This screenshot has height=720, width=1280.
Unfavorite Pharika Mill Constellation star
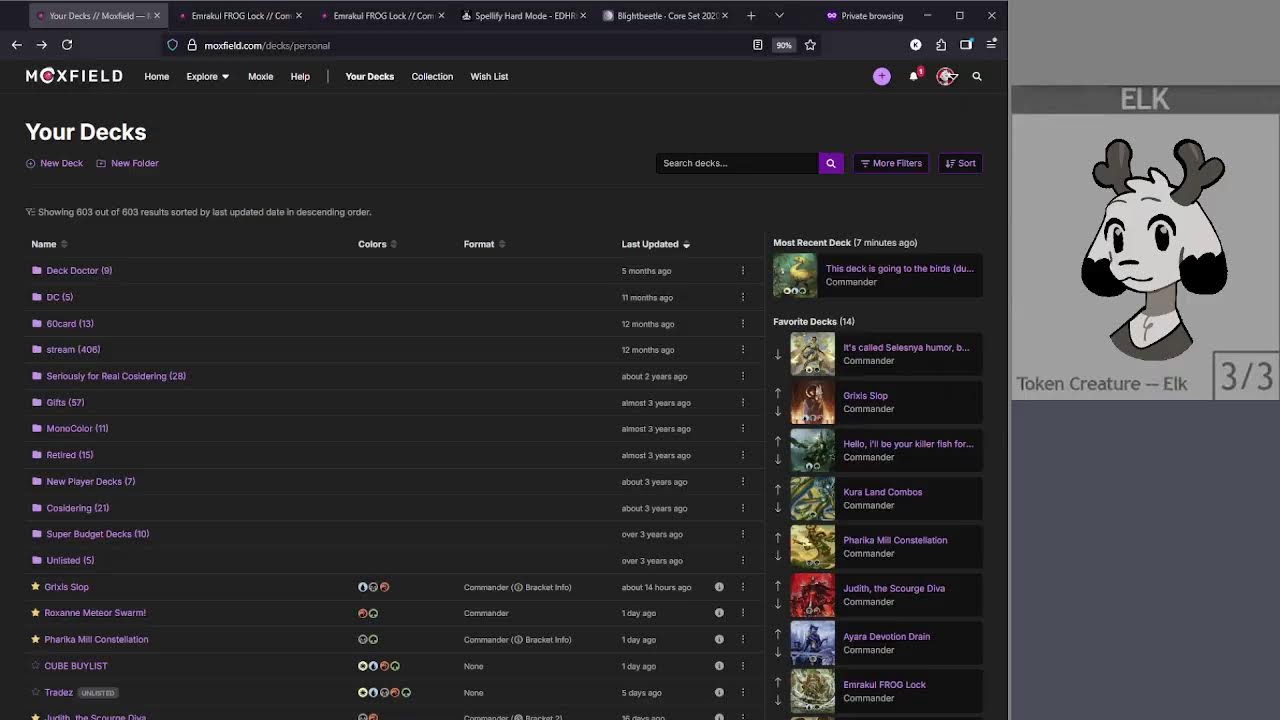pyautogui.click(x=35, y=639)
